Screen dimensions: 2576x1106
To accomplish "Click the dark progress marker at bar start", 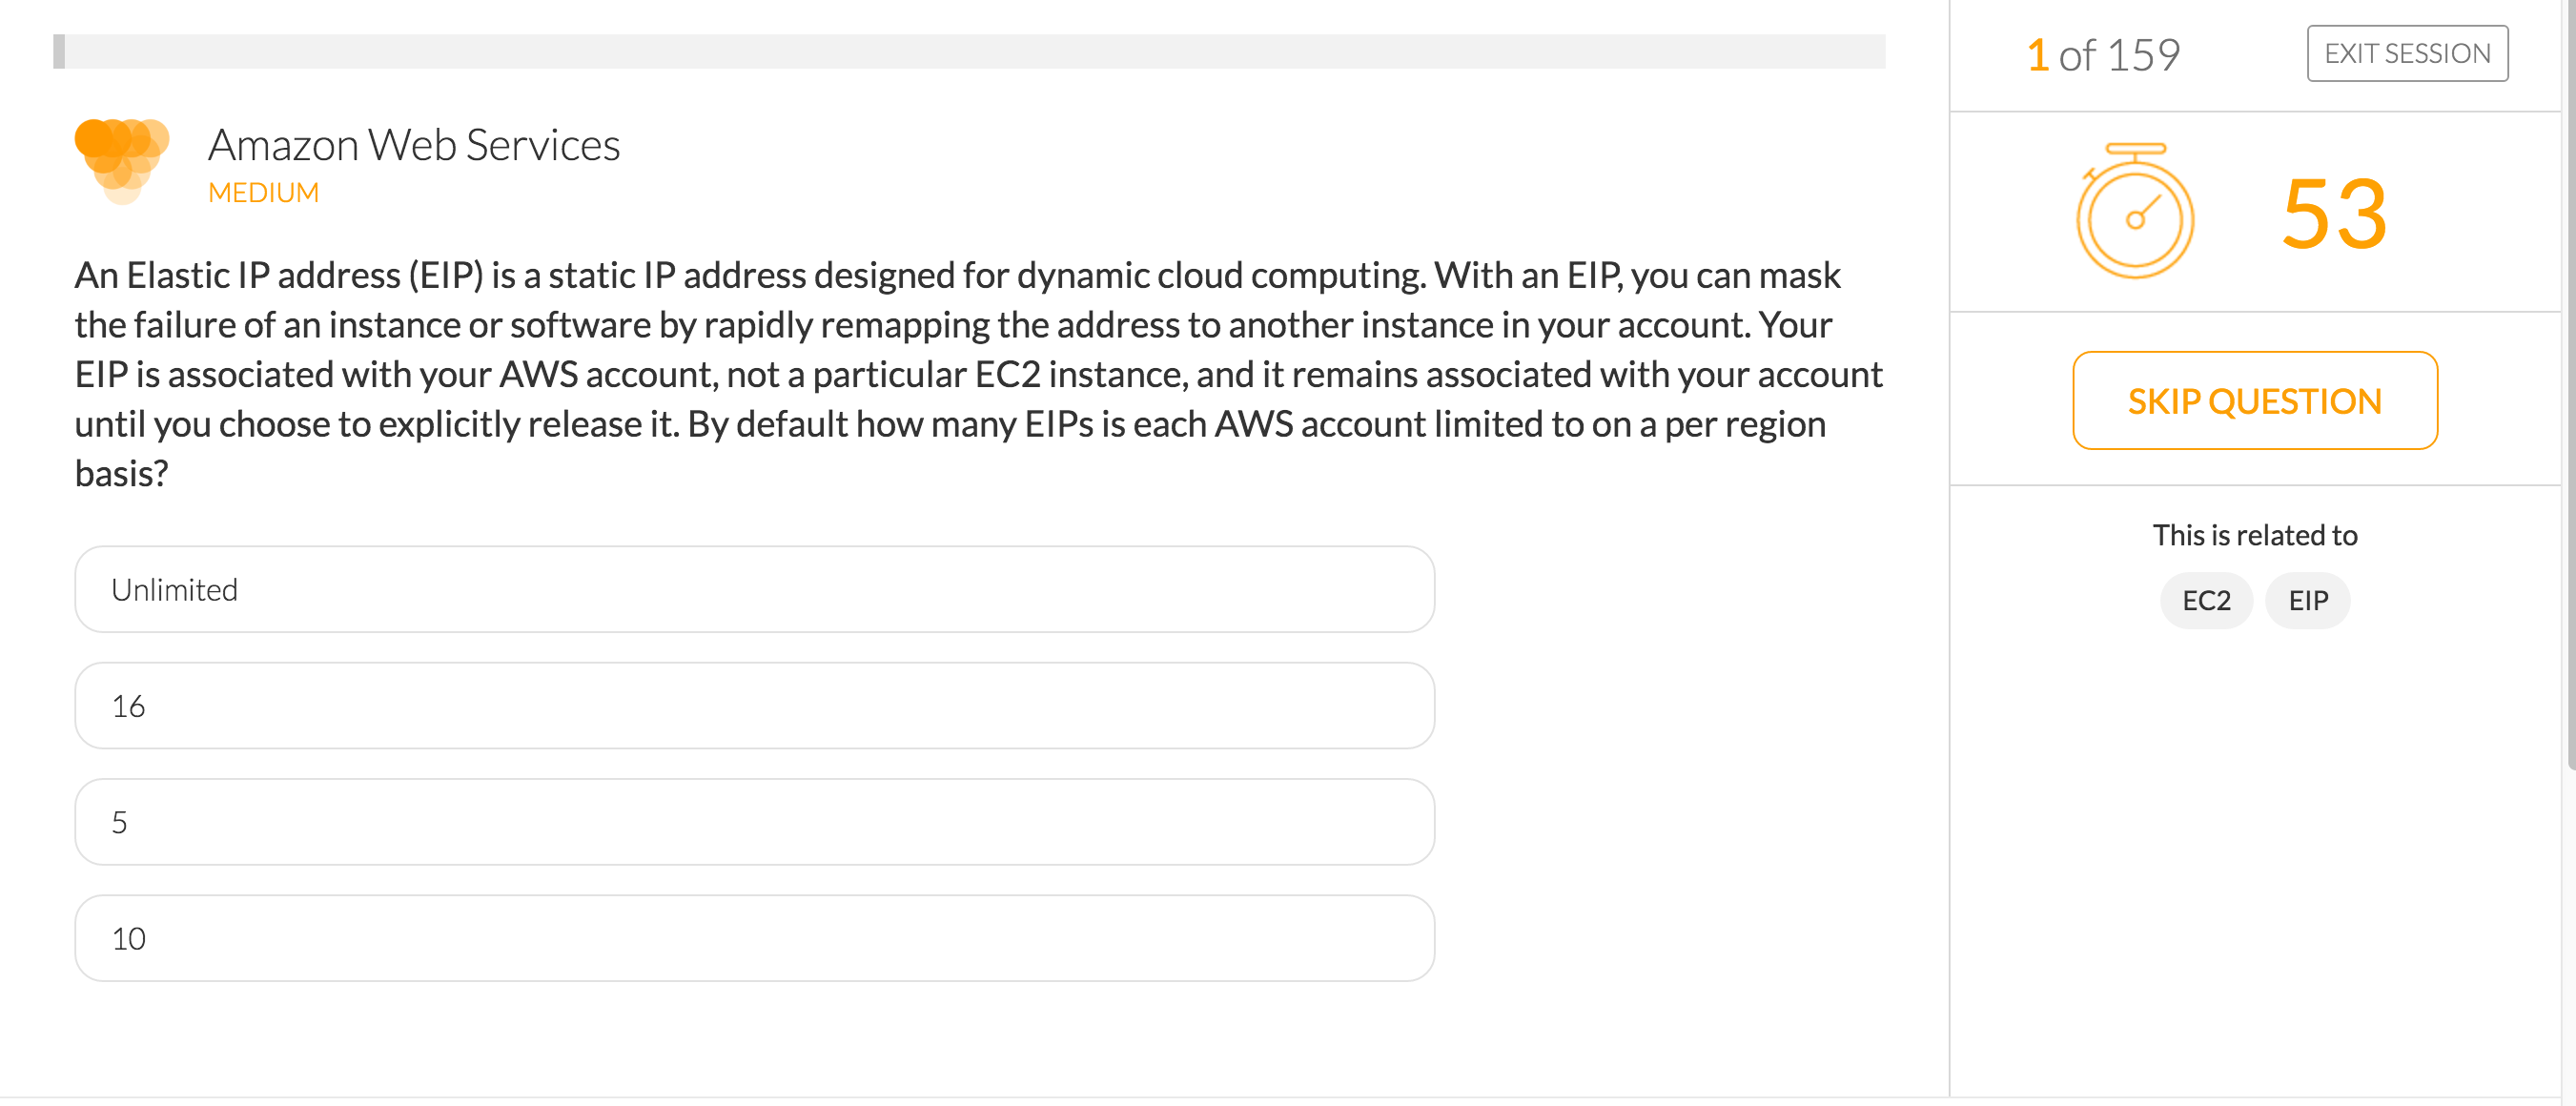I will (59, 51).
